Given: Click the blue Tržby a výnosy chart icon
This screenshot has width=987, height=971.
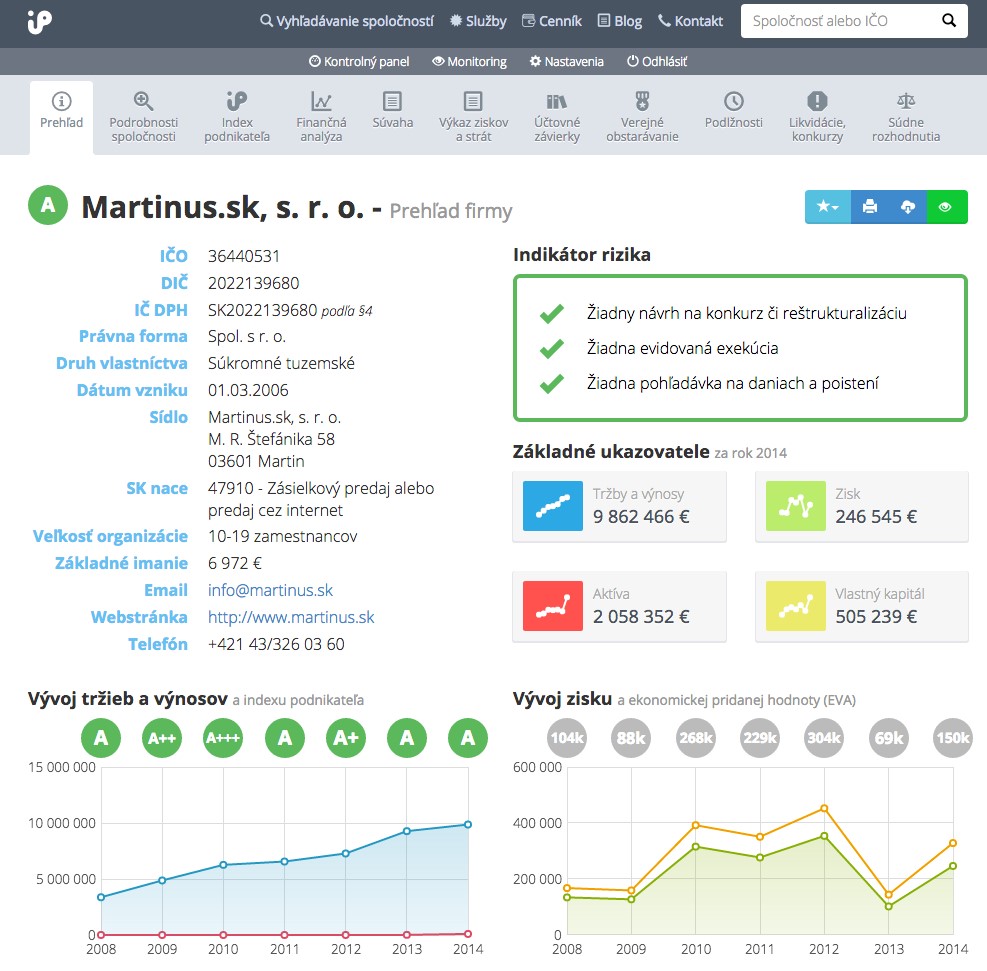Looking at the screenshot, I should (x=553, y=506).
